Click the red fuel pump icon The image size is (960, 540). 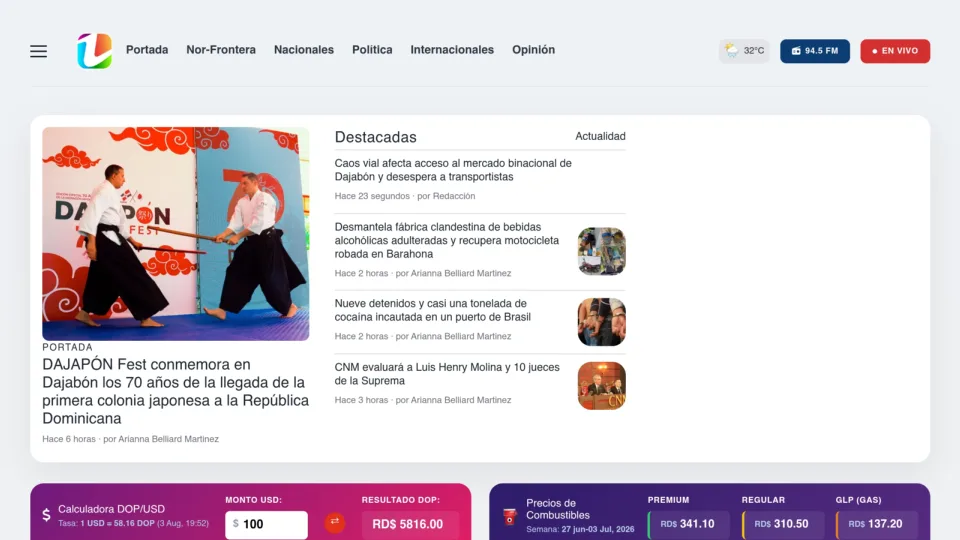click(509, 517)
